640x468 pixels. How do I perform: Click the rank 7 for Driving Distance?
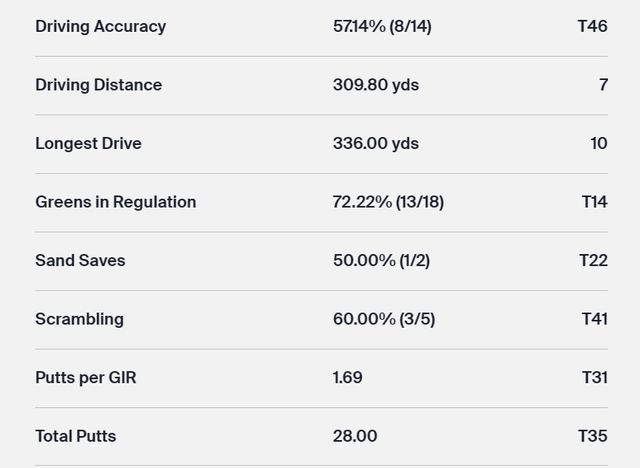tap(603, 85)
